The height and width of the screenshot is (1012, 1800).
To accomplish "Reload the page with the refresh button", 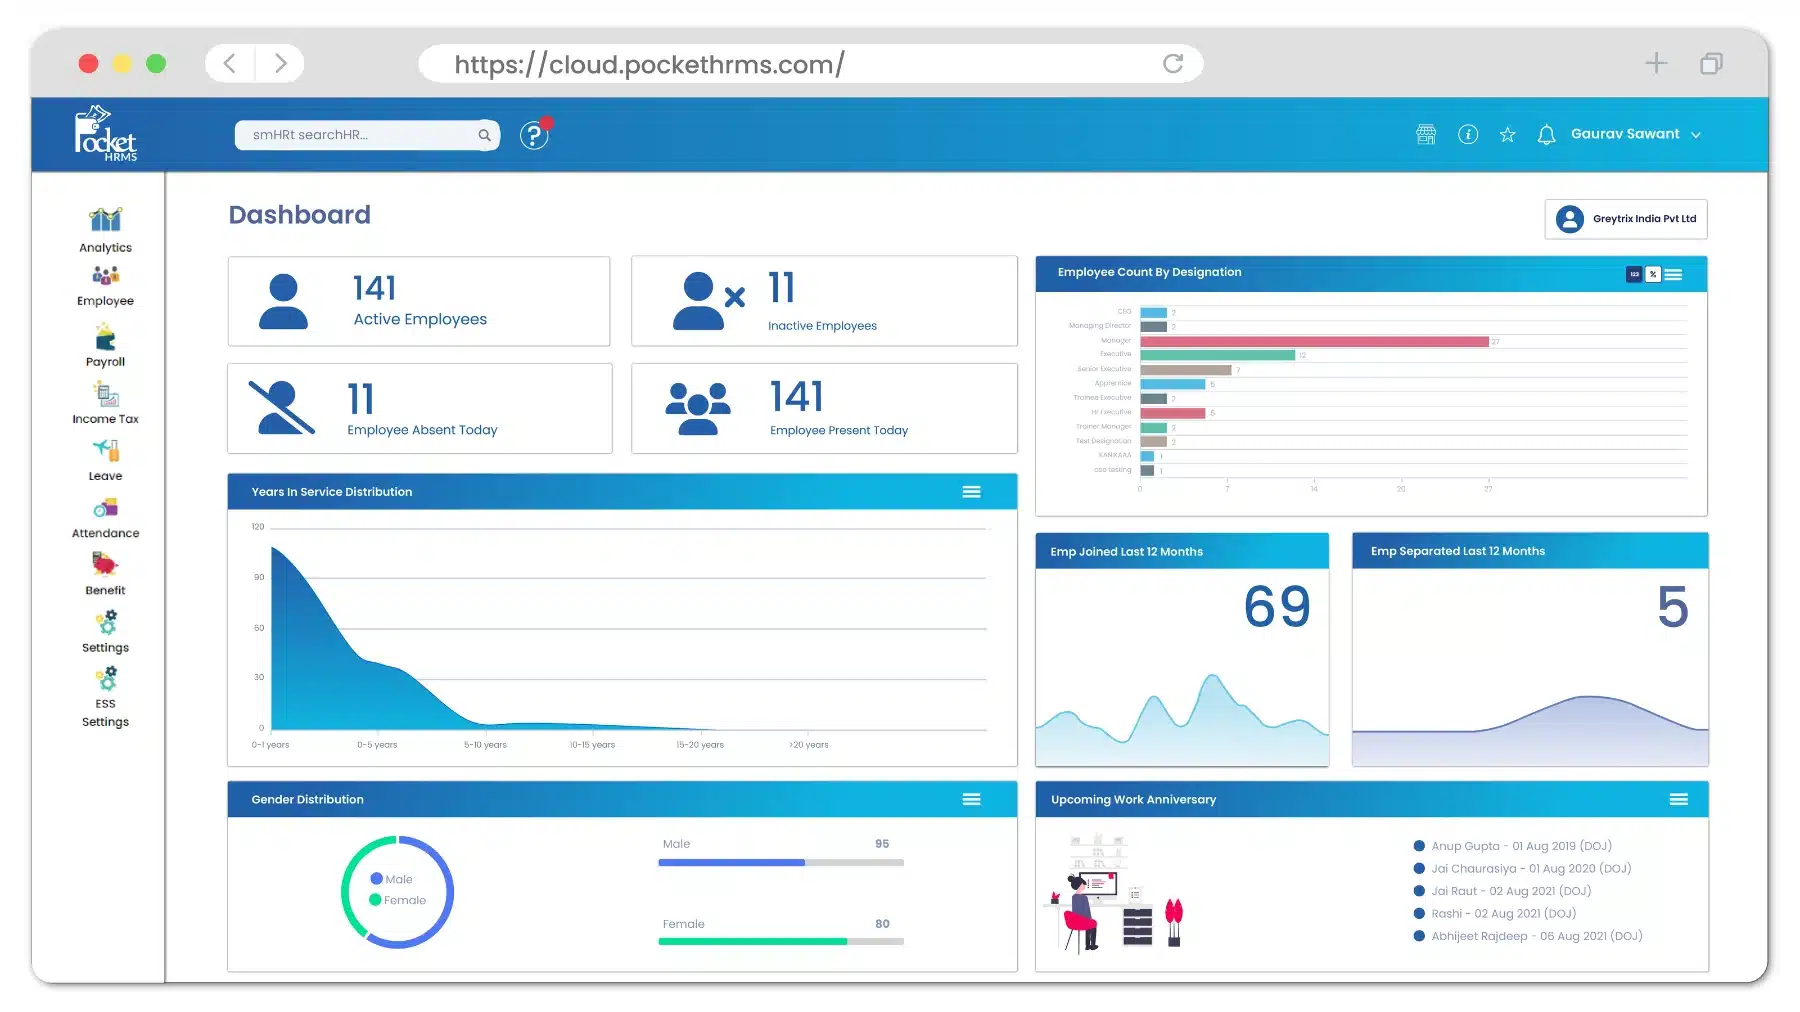I will 1173,63.
